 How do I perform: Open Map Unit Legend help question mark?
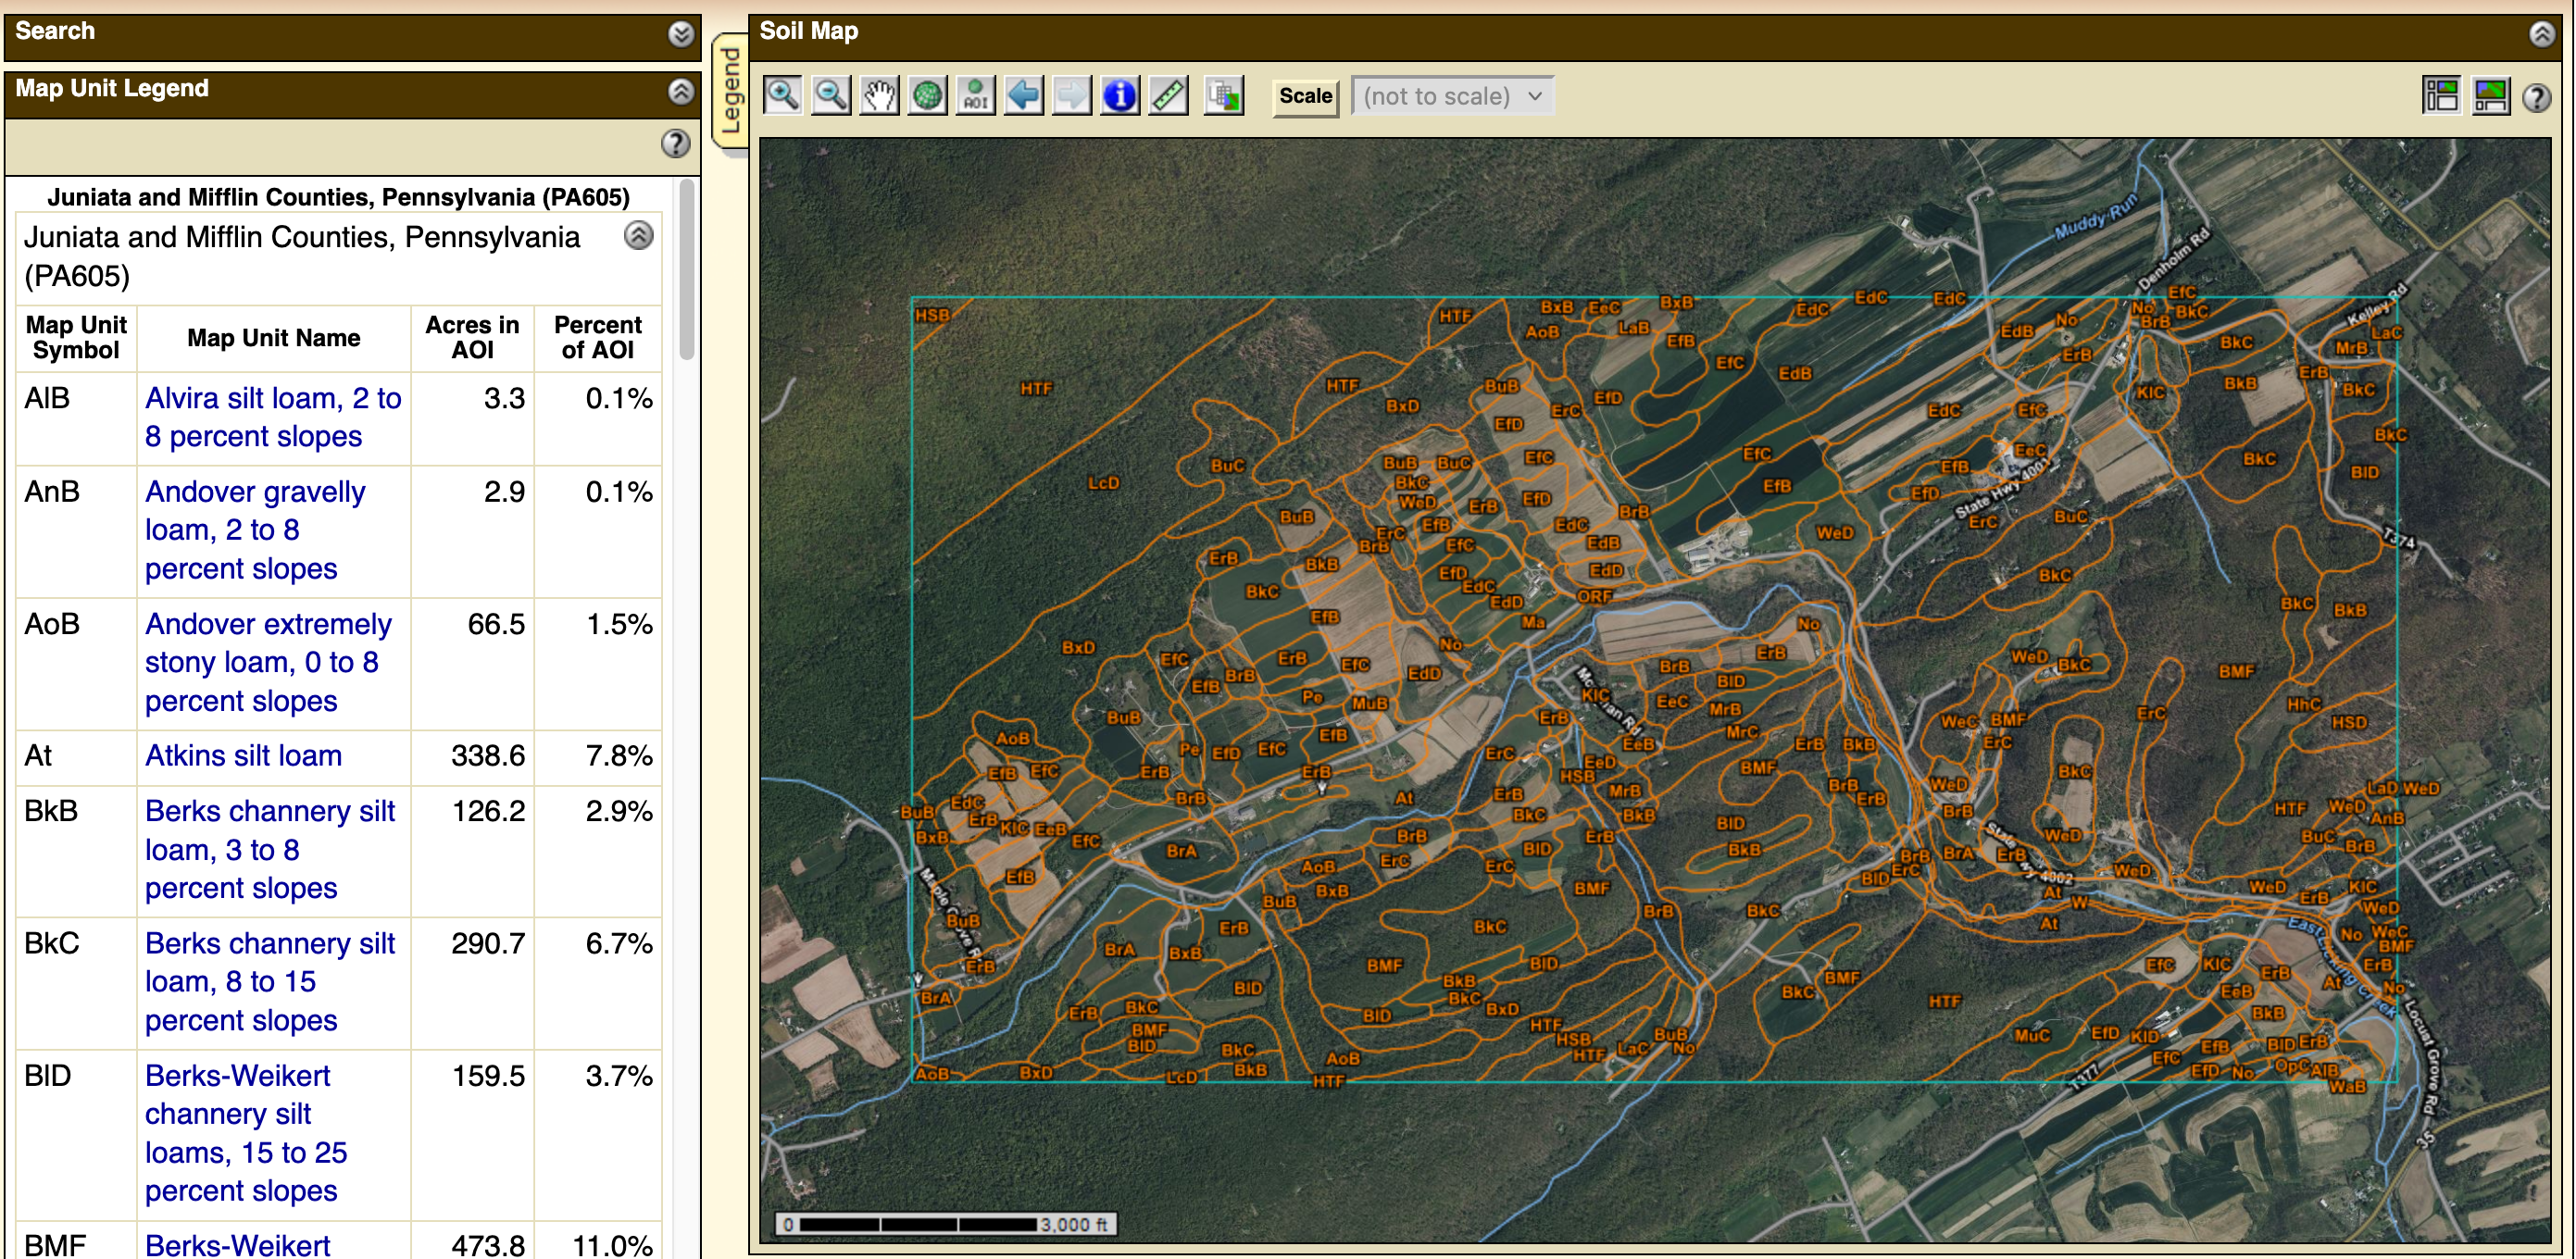676,144
